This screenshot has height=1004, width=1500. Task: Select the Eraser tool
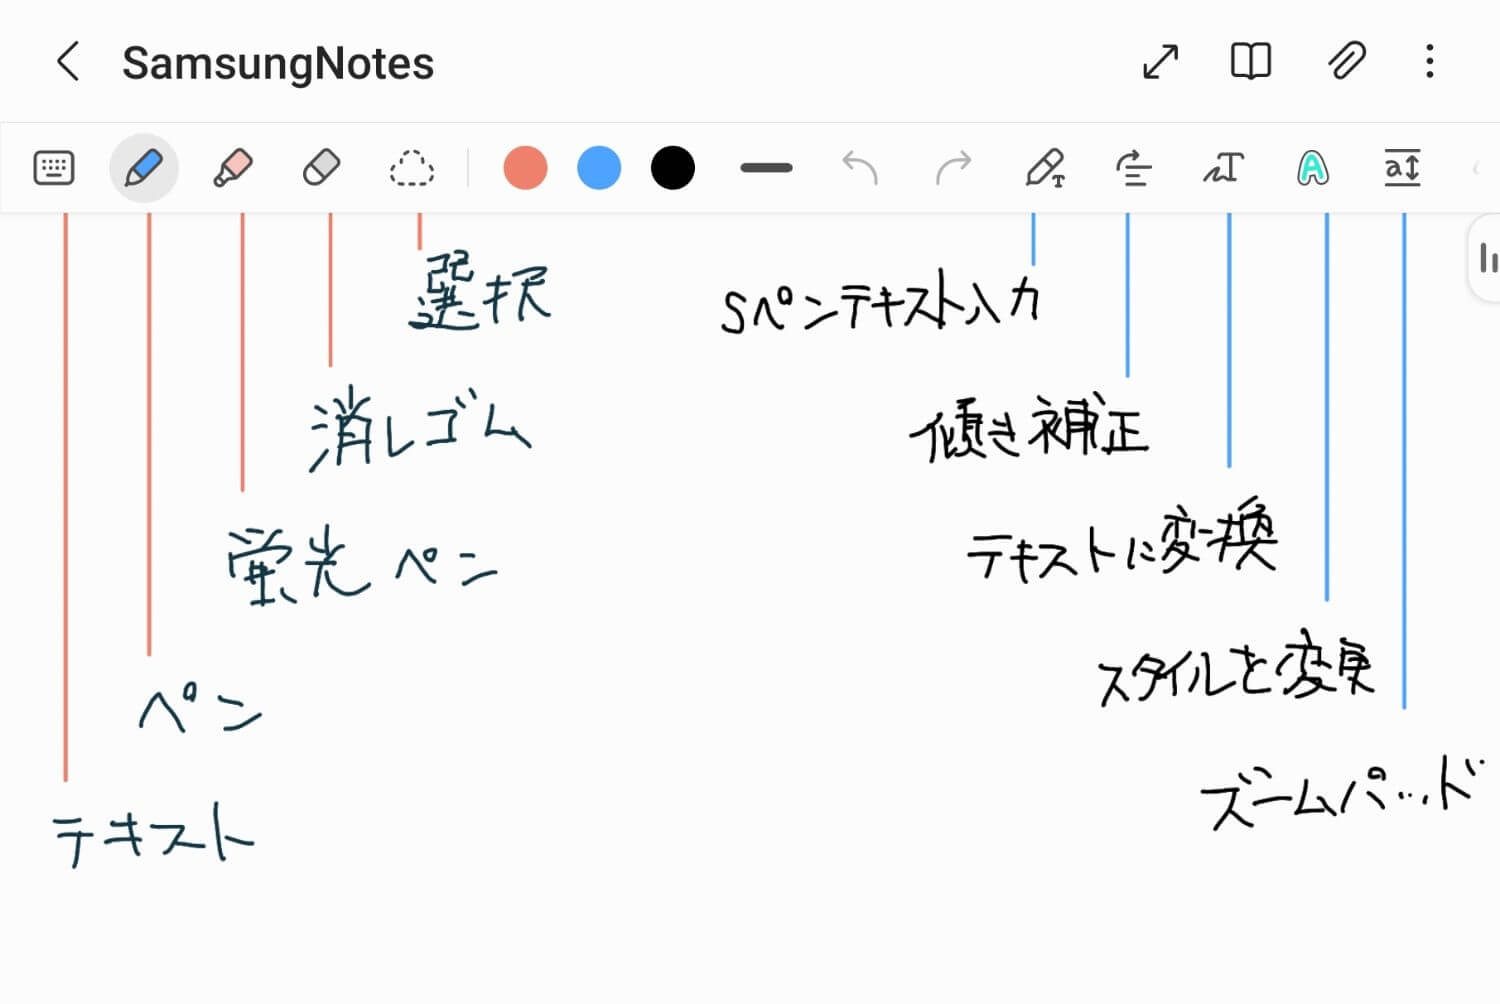(322, 168)
